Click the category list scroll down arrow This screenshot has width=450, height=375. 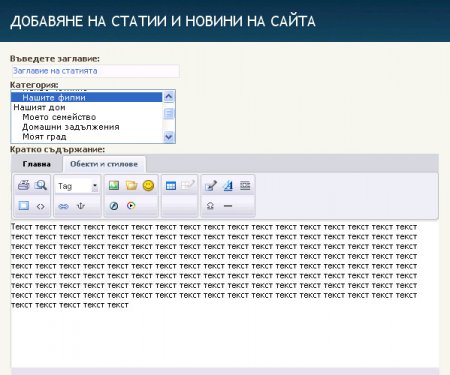[169, 137]
